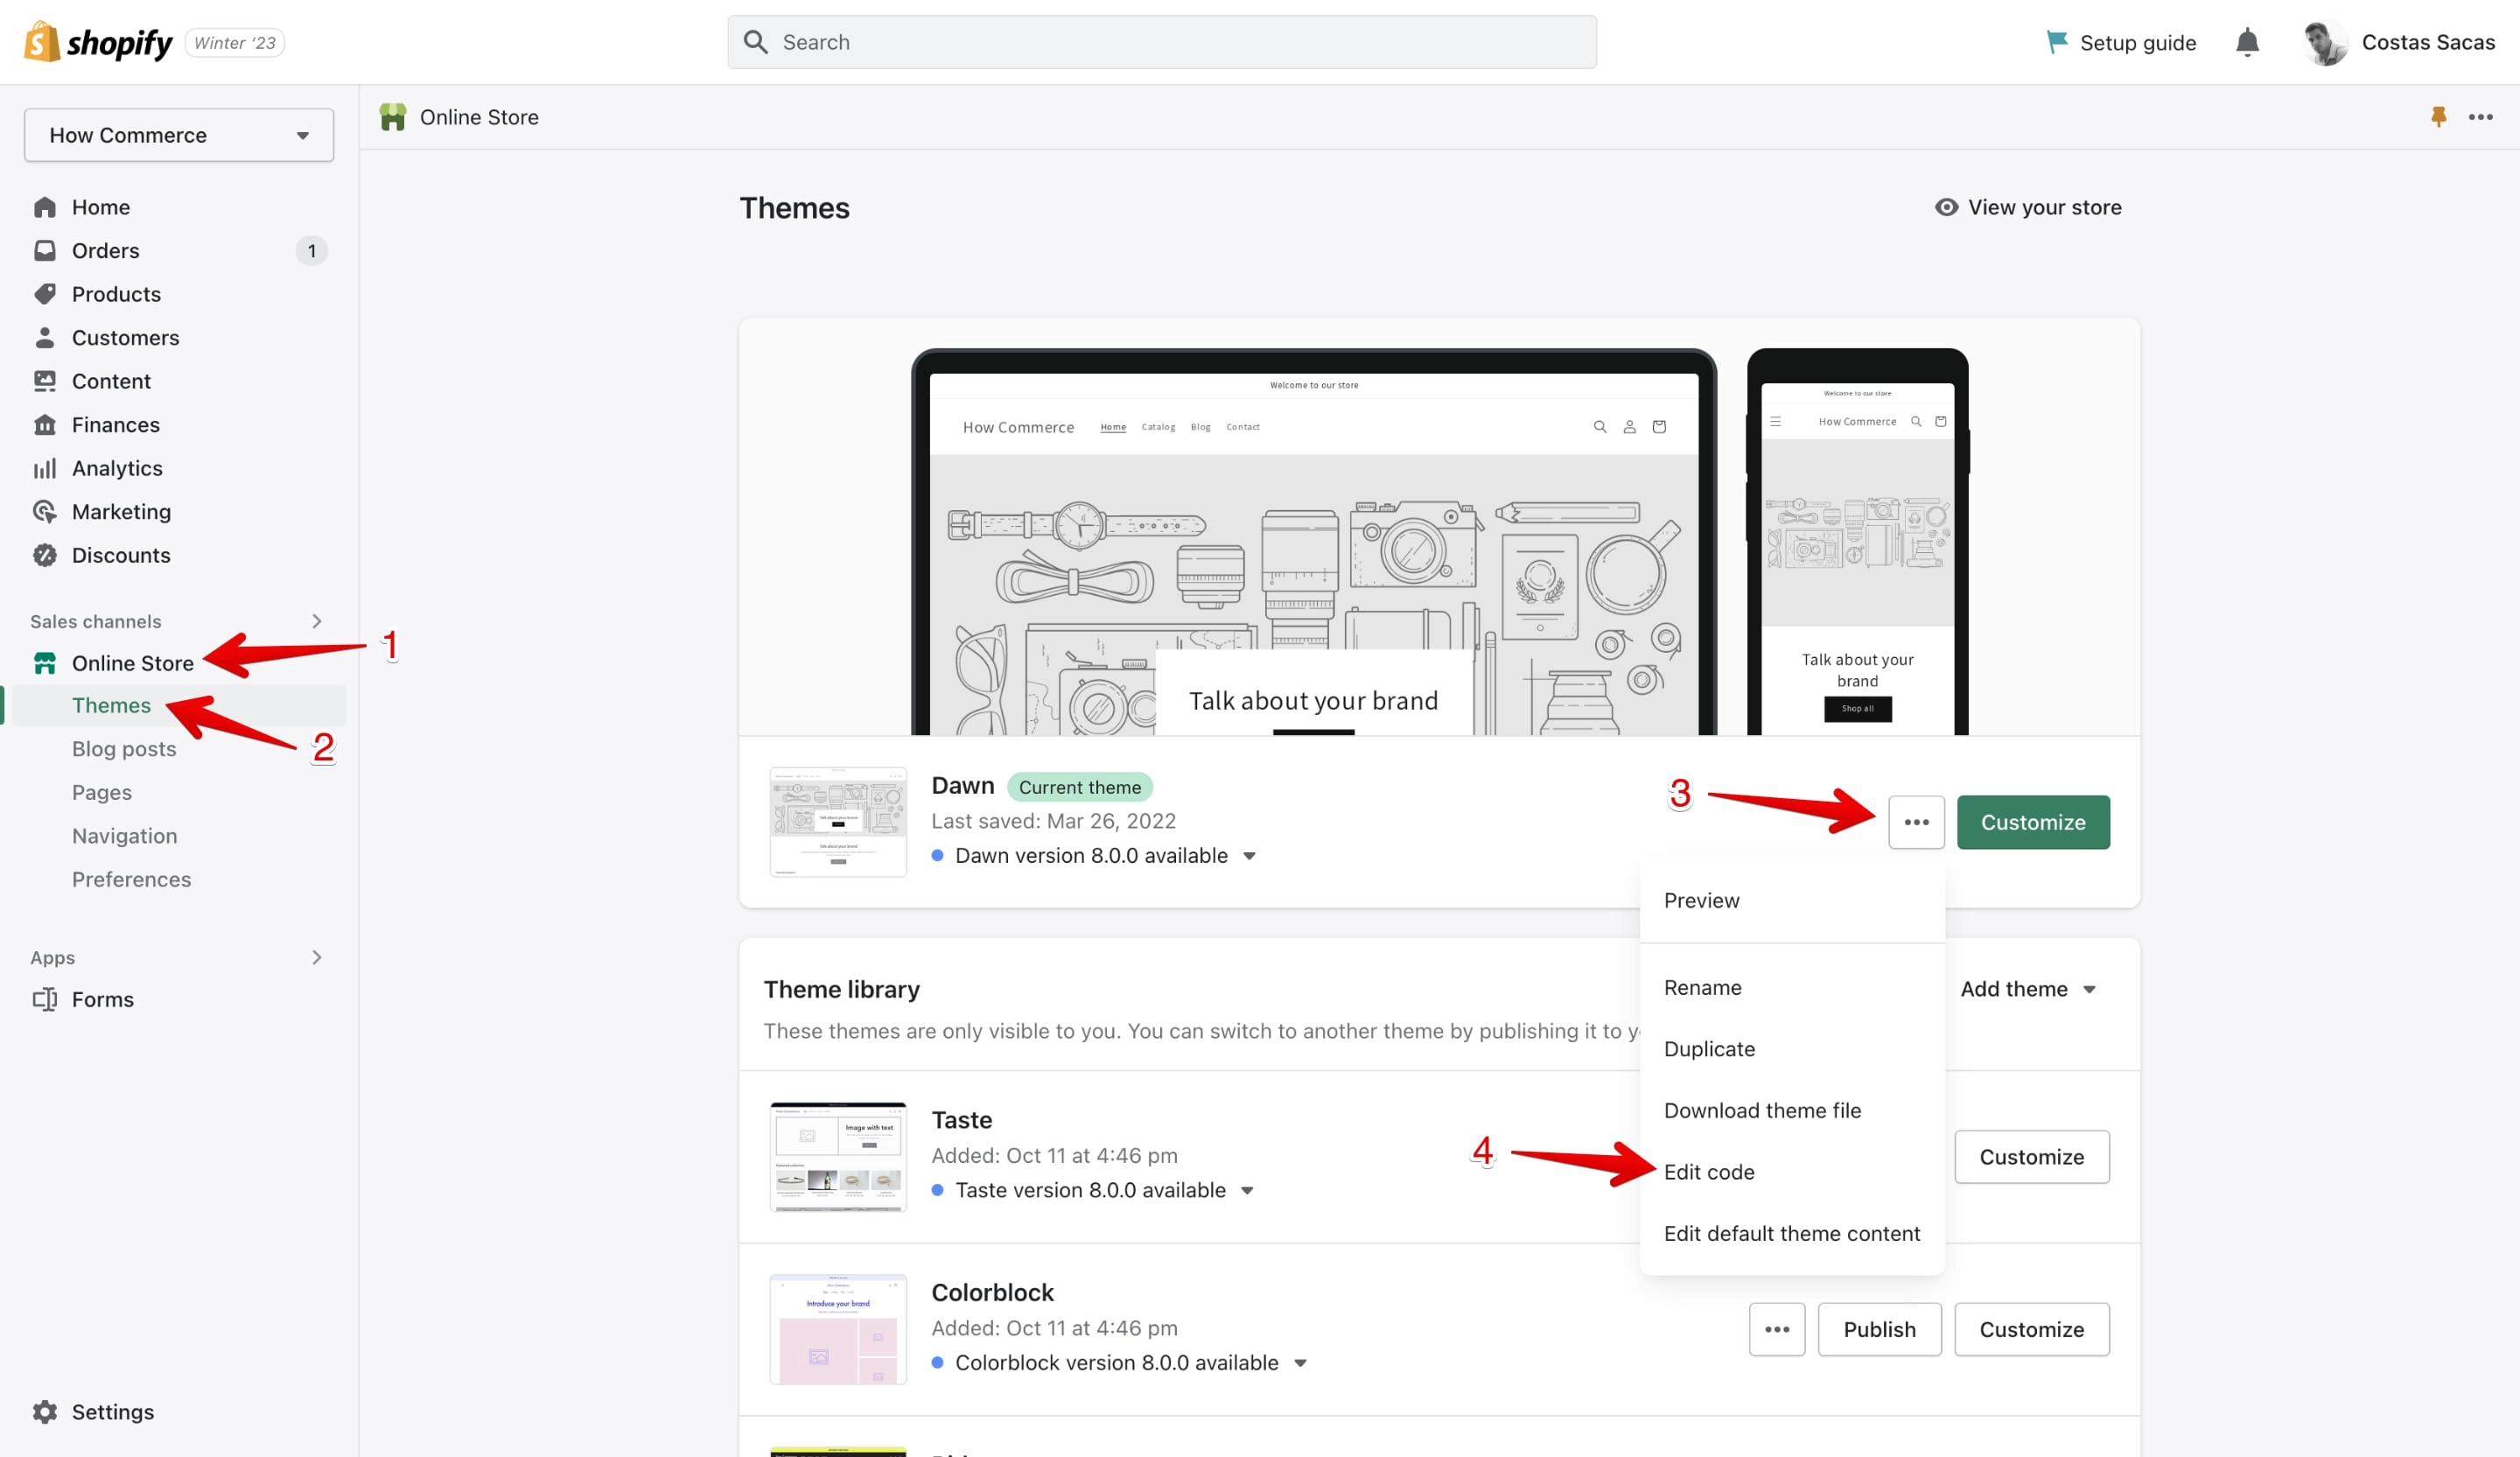Click the Online Store header storefront icon
The image size is (2520, 1457).
393,117
